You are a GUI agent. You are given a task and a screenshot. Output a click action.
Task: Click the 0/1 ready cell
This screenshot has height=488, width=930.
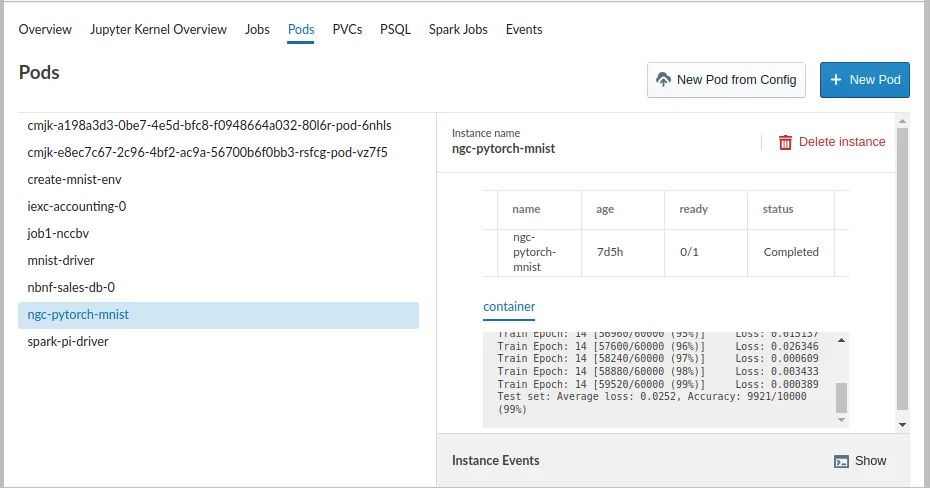point(706,253)
